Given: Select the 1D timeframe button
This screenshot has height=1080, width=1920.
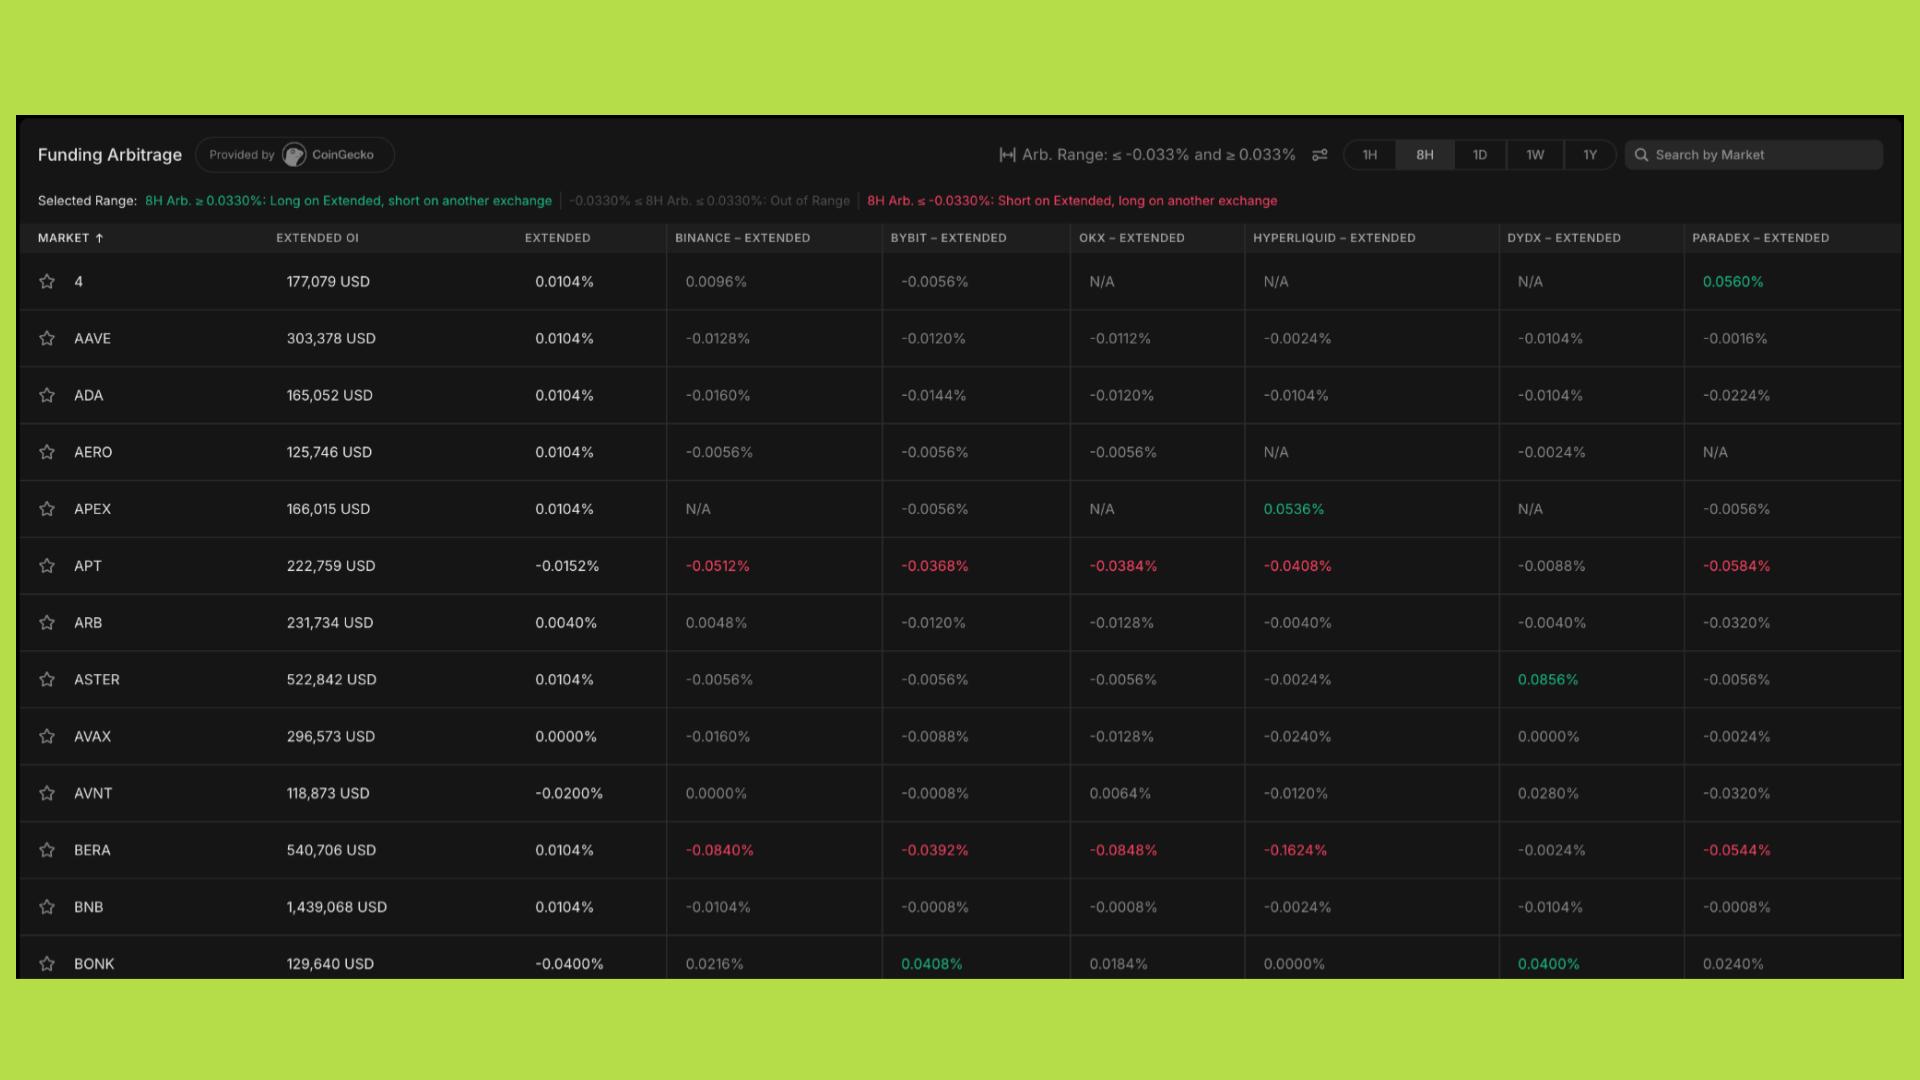Looking at the screenshot, I should point(1480,155).
